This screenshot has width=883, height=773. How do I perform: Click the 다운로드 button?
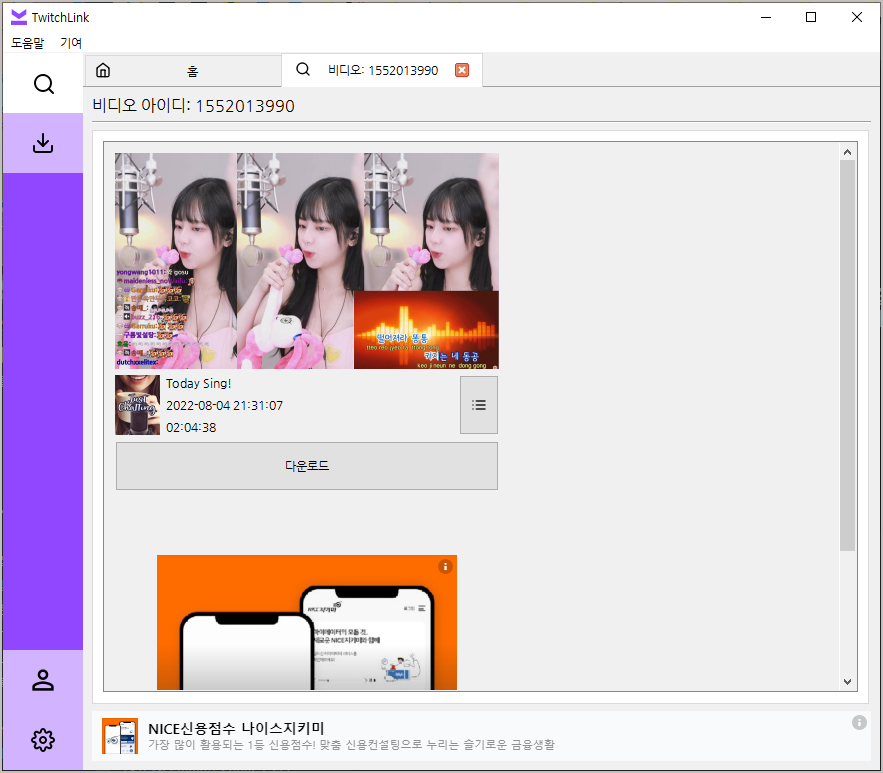coord(307,466)
